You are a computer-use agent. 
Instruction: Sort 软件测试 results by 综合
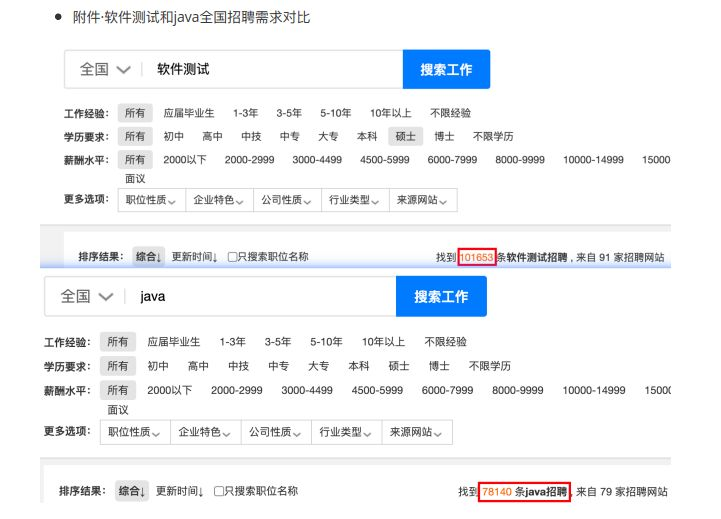148,257
